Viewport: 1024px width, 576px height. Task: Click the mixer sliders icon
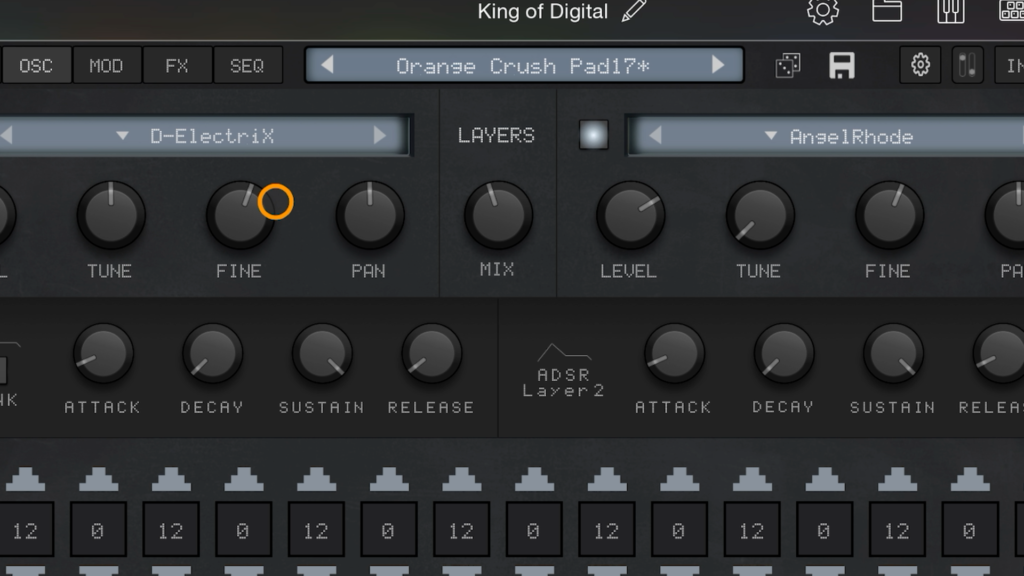[x=967, y=66]
